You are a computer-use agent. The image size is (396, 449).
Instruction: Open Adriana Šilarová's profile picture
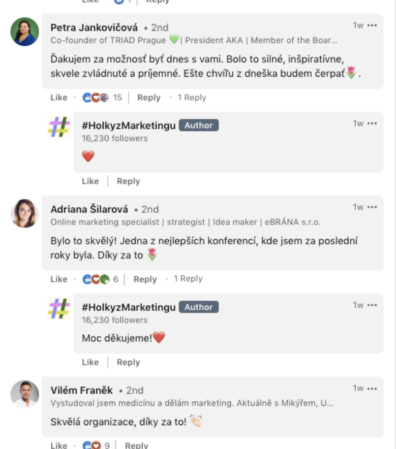click(25, 213)
